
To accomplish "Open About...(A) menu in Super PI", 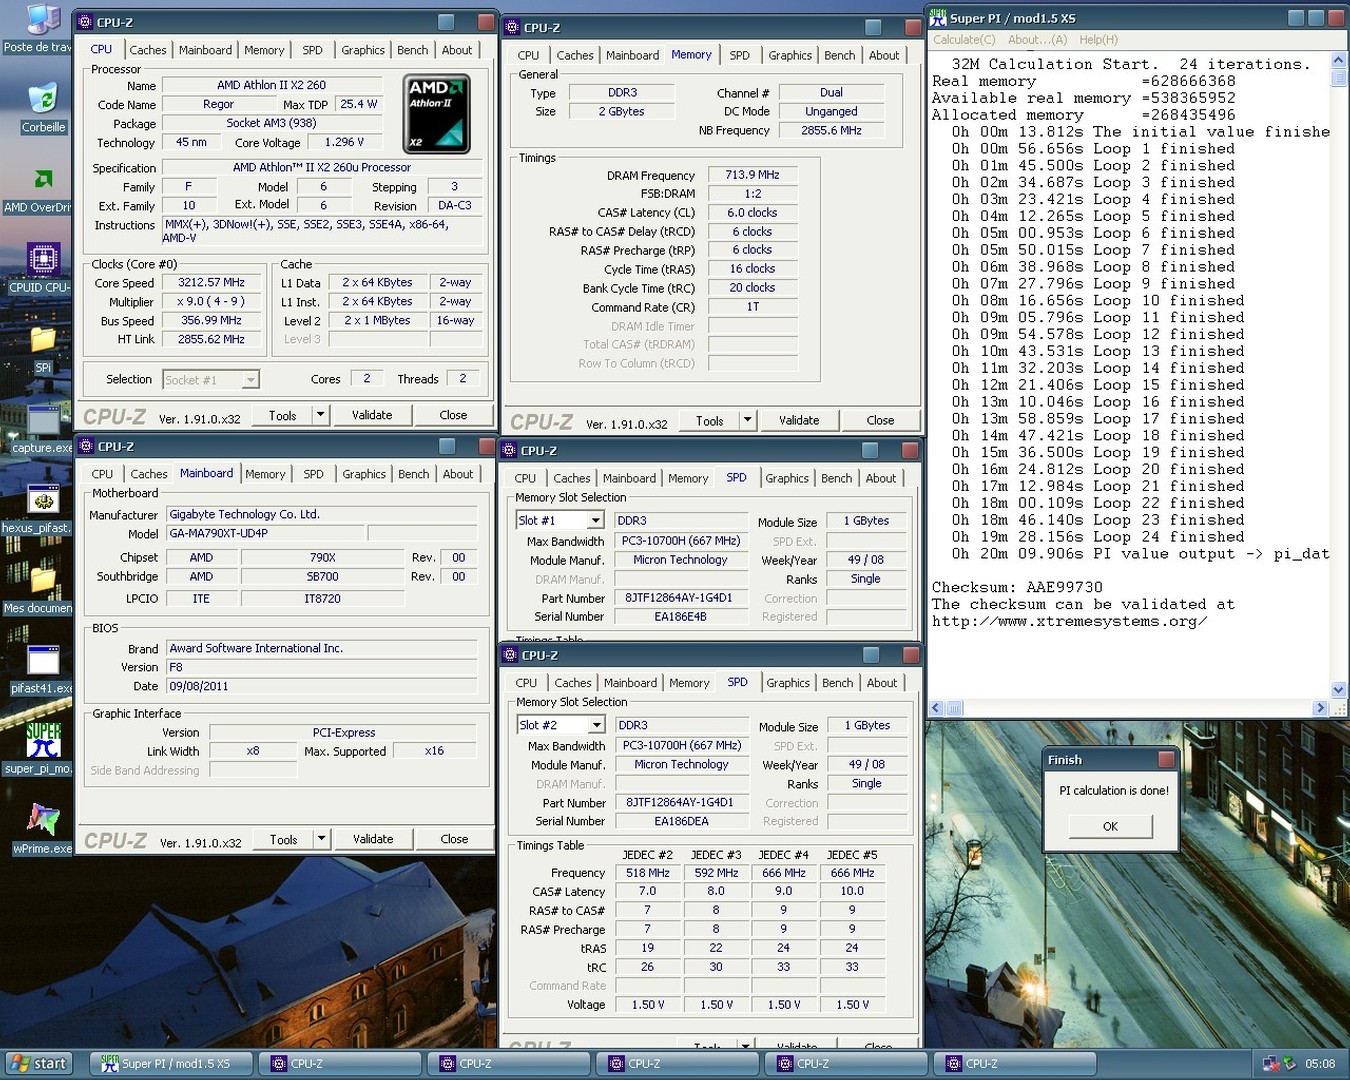I will tap(1037, 40).
